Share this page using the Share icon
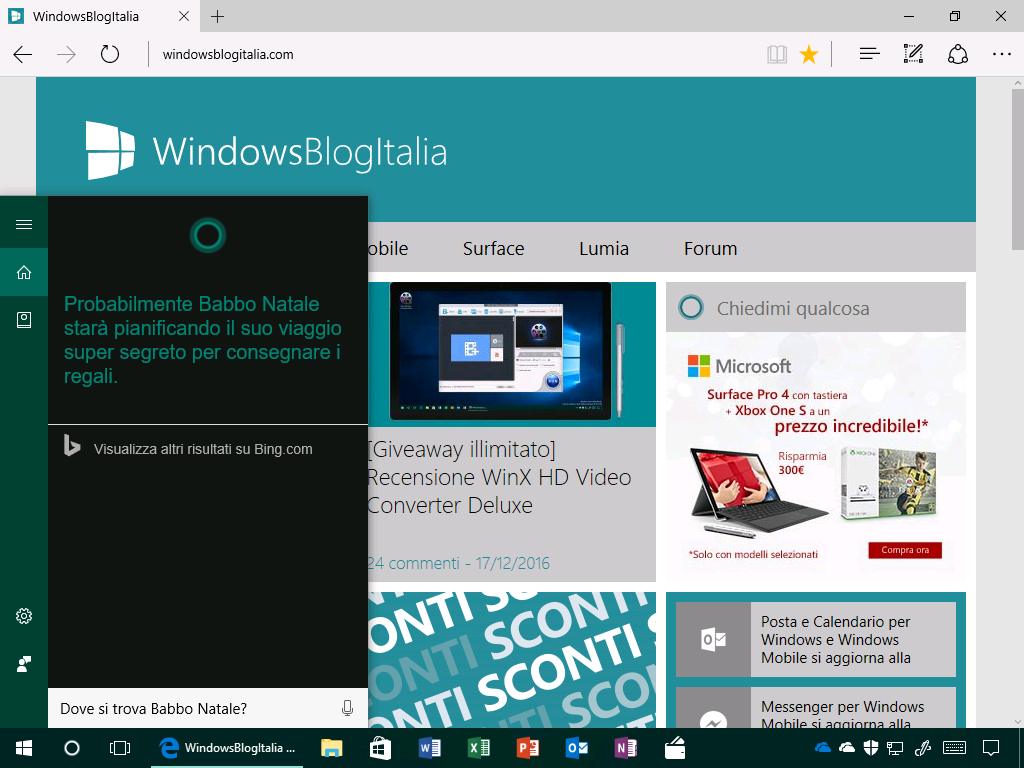1024x768 pixels. (957, 54)
